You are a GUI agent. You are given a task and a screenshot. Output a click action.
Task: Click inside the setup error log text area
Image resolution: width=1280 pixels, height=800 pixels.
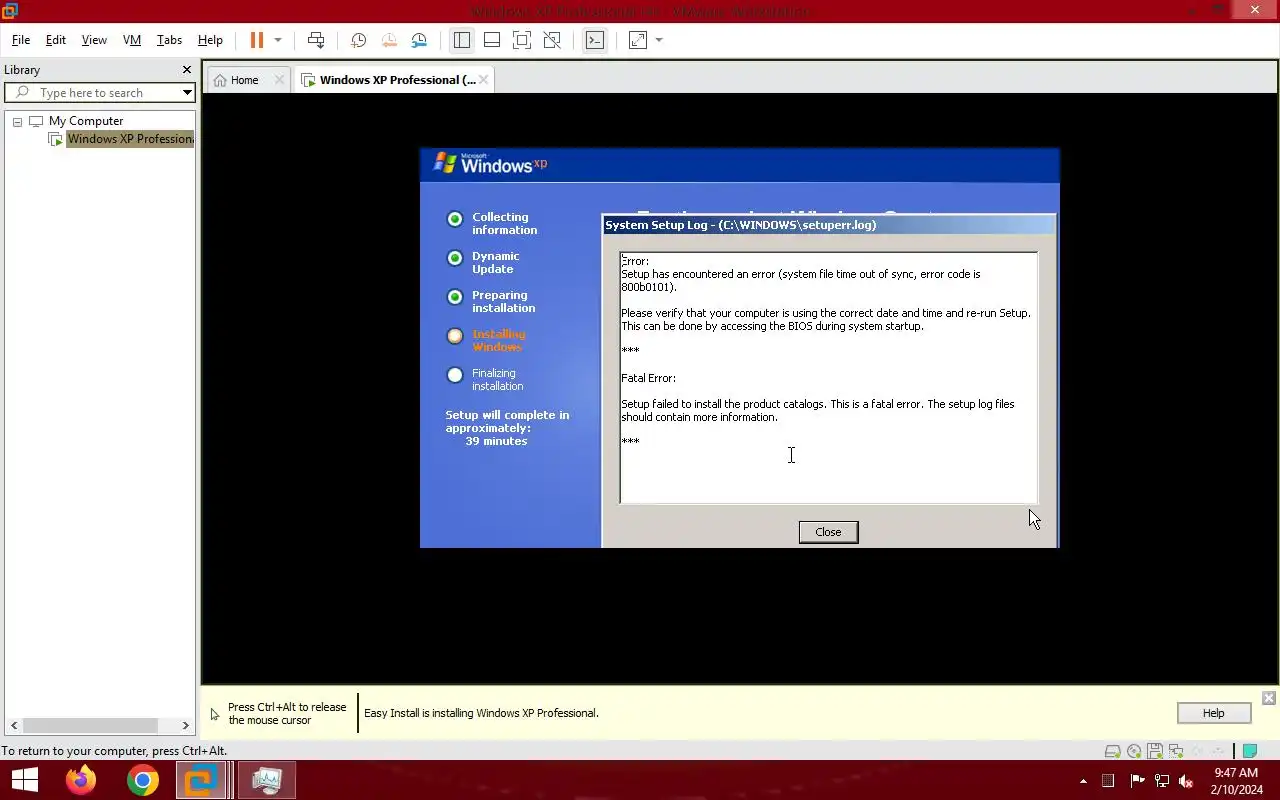click(828, 378)
